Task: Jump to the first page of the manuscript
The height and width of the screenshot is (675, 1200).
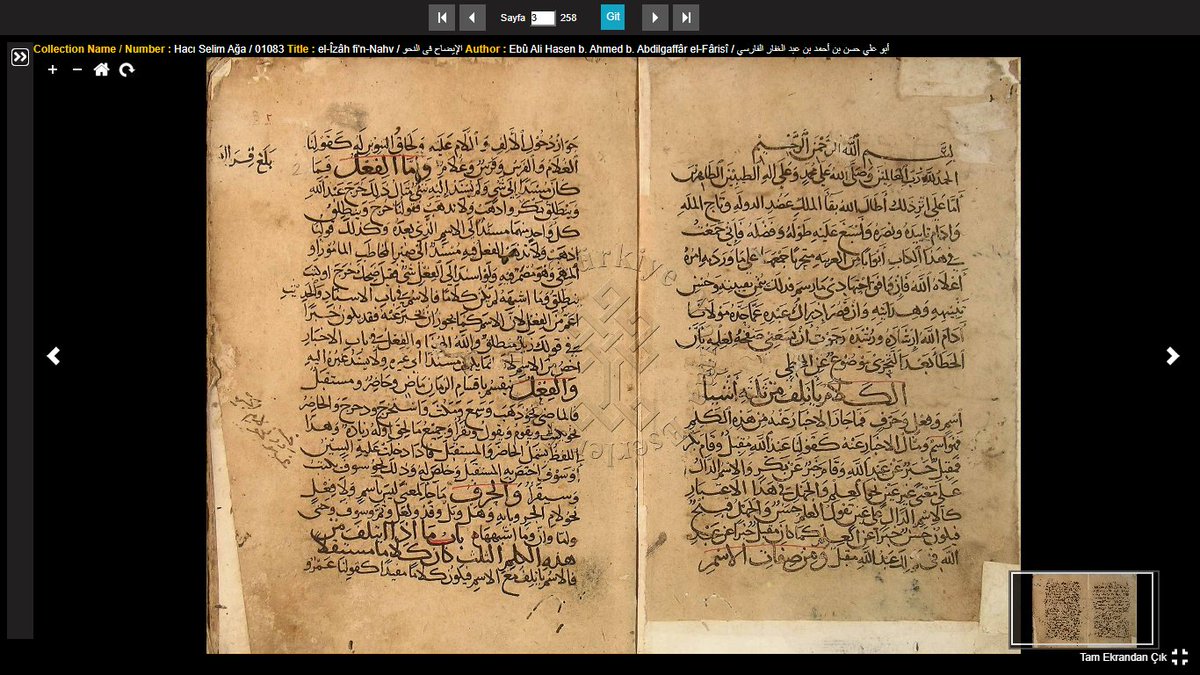Action: point(442,17)
